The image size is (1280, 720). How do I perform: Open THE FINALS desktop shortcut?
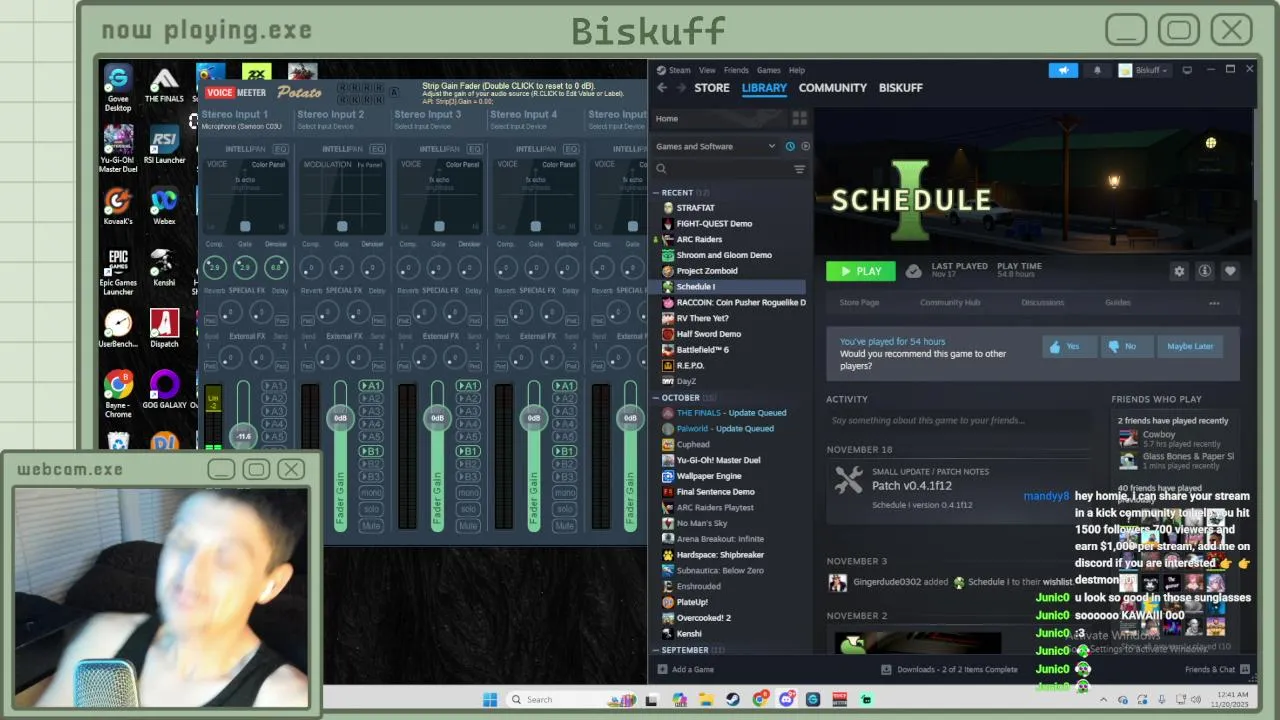point(164,86)
